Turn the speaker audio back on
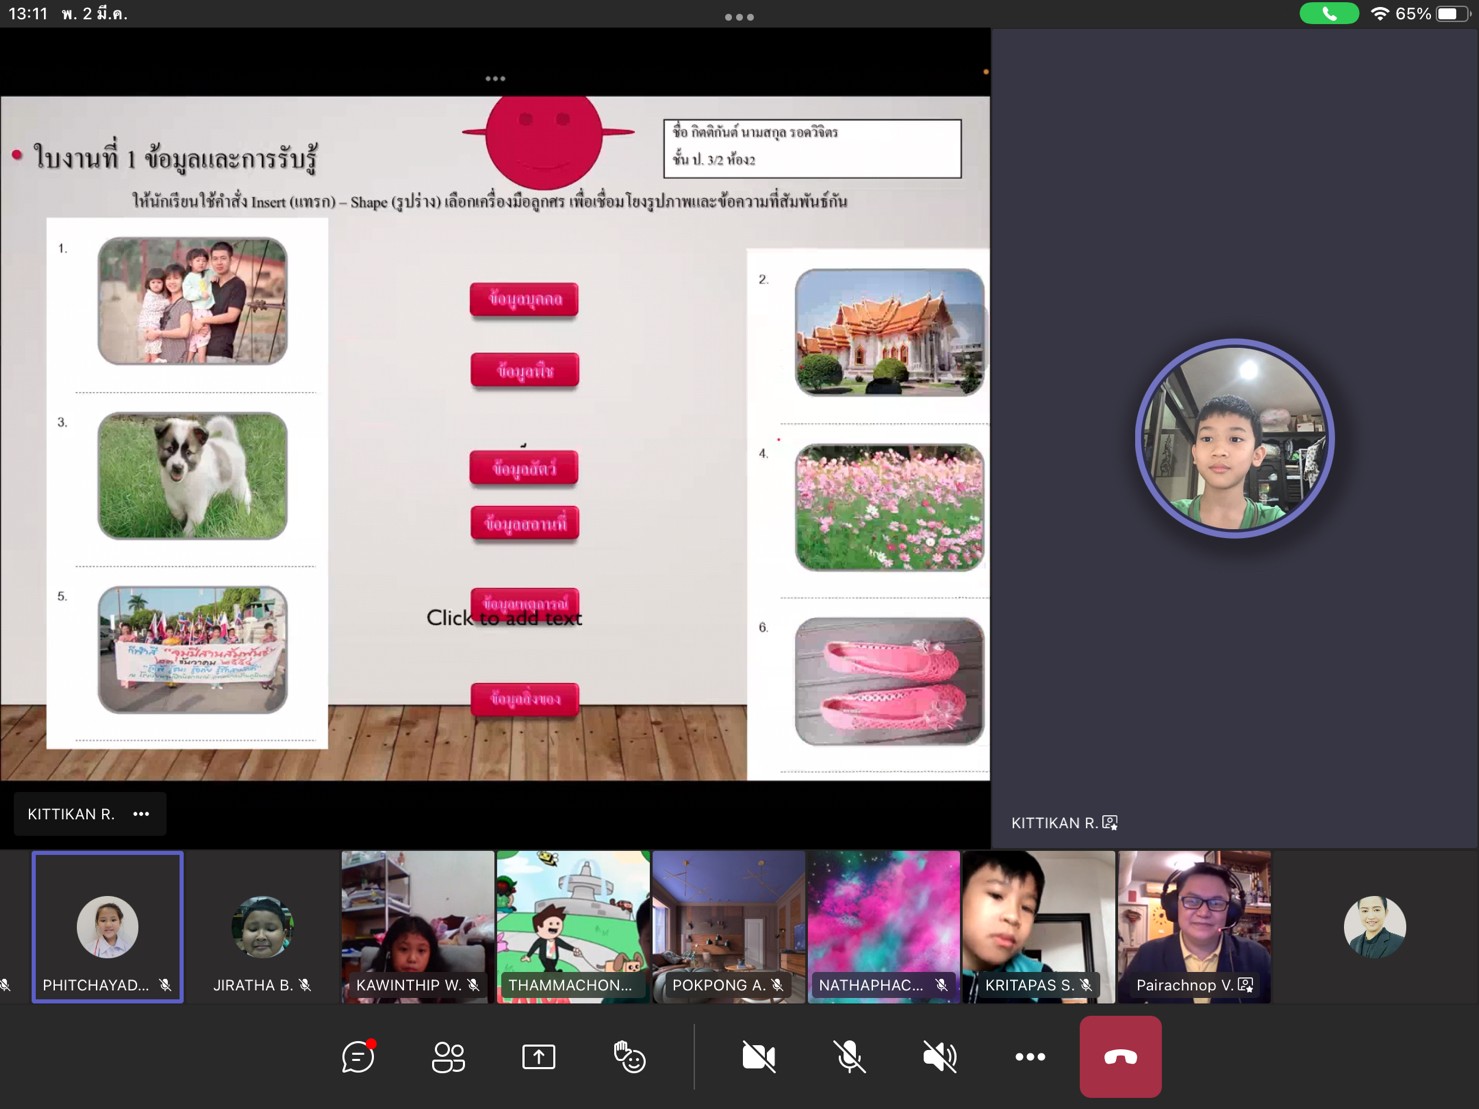1479x1109 pixels. [939, 1057]
